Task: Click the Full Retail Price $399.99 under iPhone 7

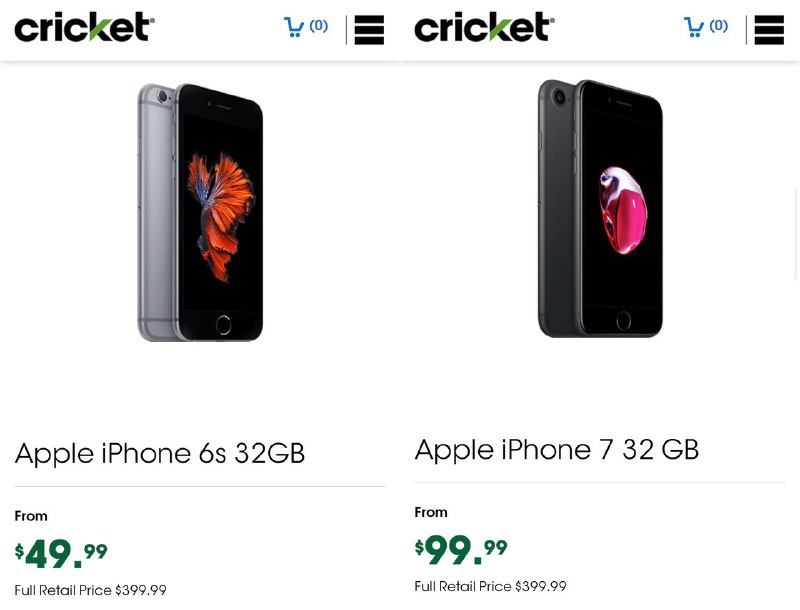Action: point(490,586)
